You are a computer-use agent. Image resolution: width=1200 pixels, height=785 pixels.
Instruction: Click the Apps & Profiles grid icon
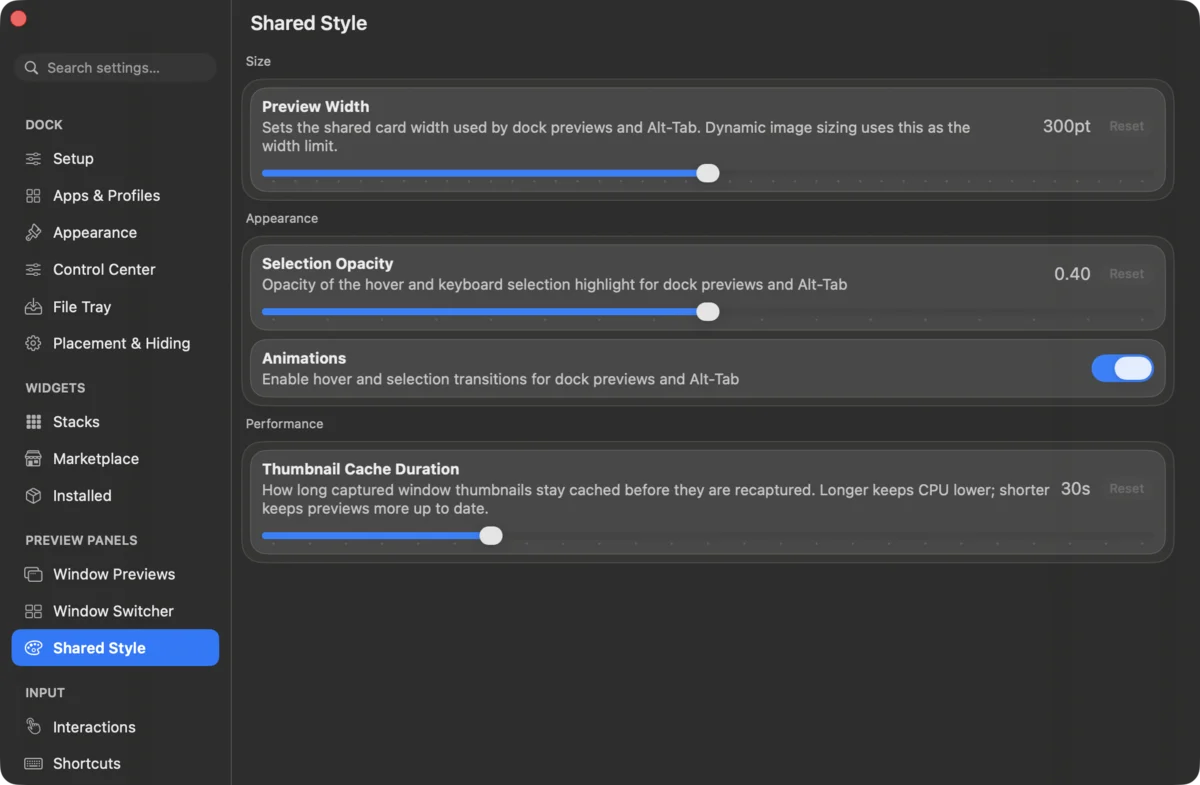tap(33, 196)
